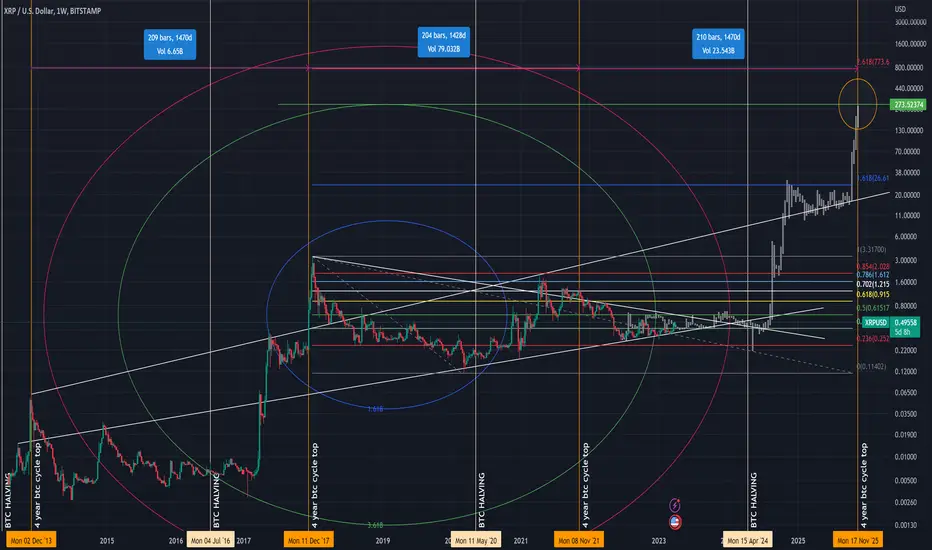
Task: Click the 0.00260 price axis label
Action: coord(908,502)
